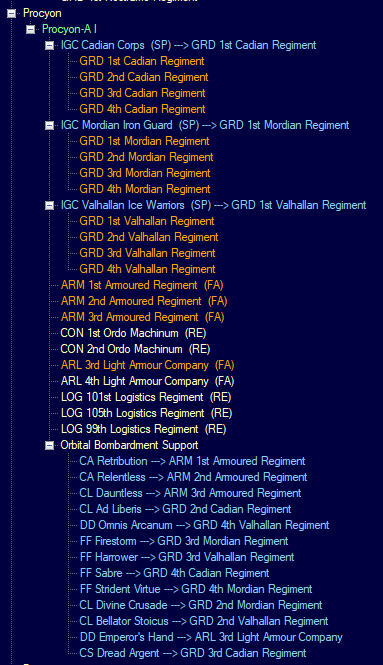
Task: Select GRD 4th Mordian Regiment under Iron Guard
Action: point(145,189)
